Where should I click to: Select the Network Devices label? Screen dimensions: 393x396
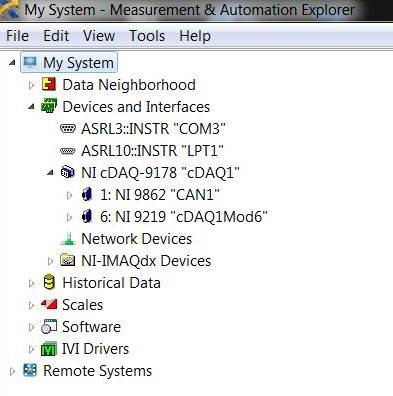[137, 239]
